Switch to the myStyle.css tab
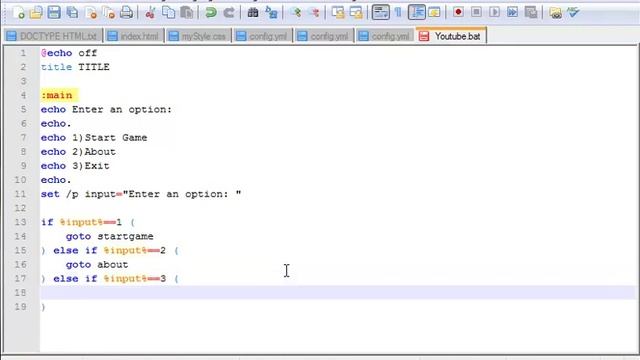This screenshot has width=640, height=360. 198,36
